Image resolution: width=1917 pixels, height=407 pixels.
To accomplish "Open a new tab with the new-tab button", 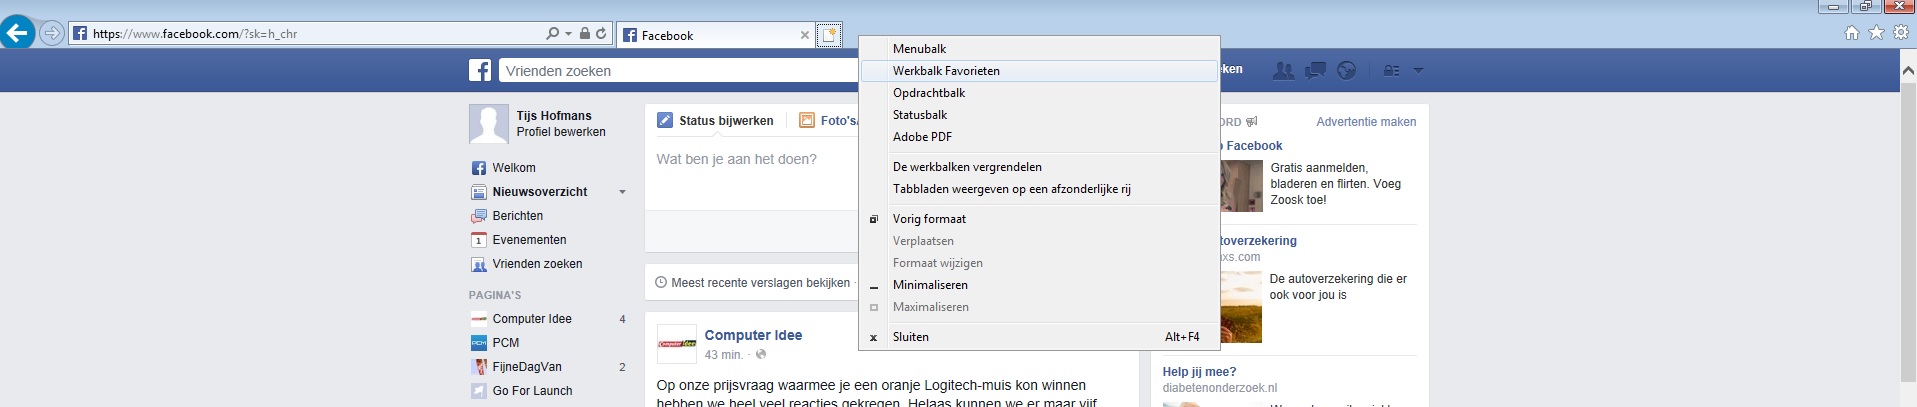I will tap(829, 35).
